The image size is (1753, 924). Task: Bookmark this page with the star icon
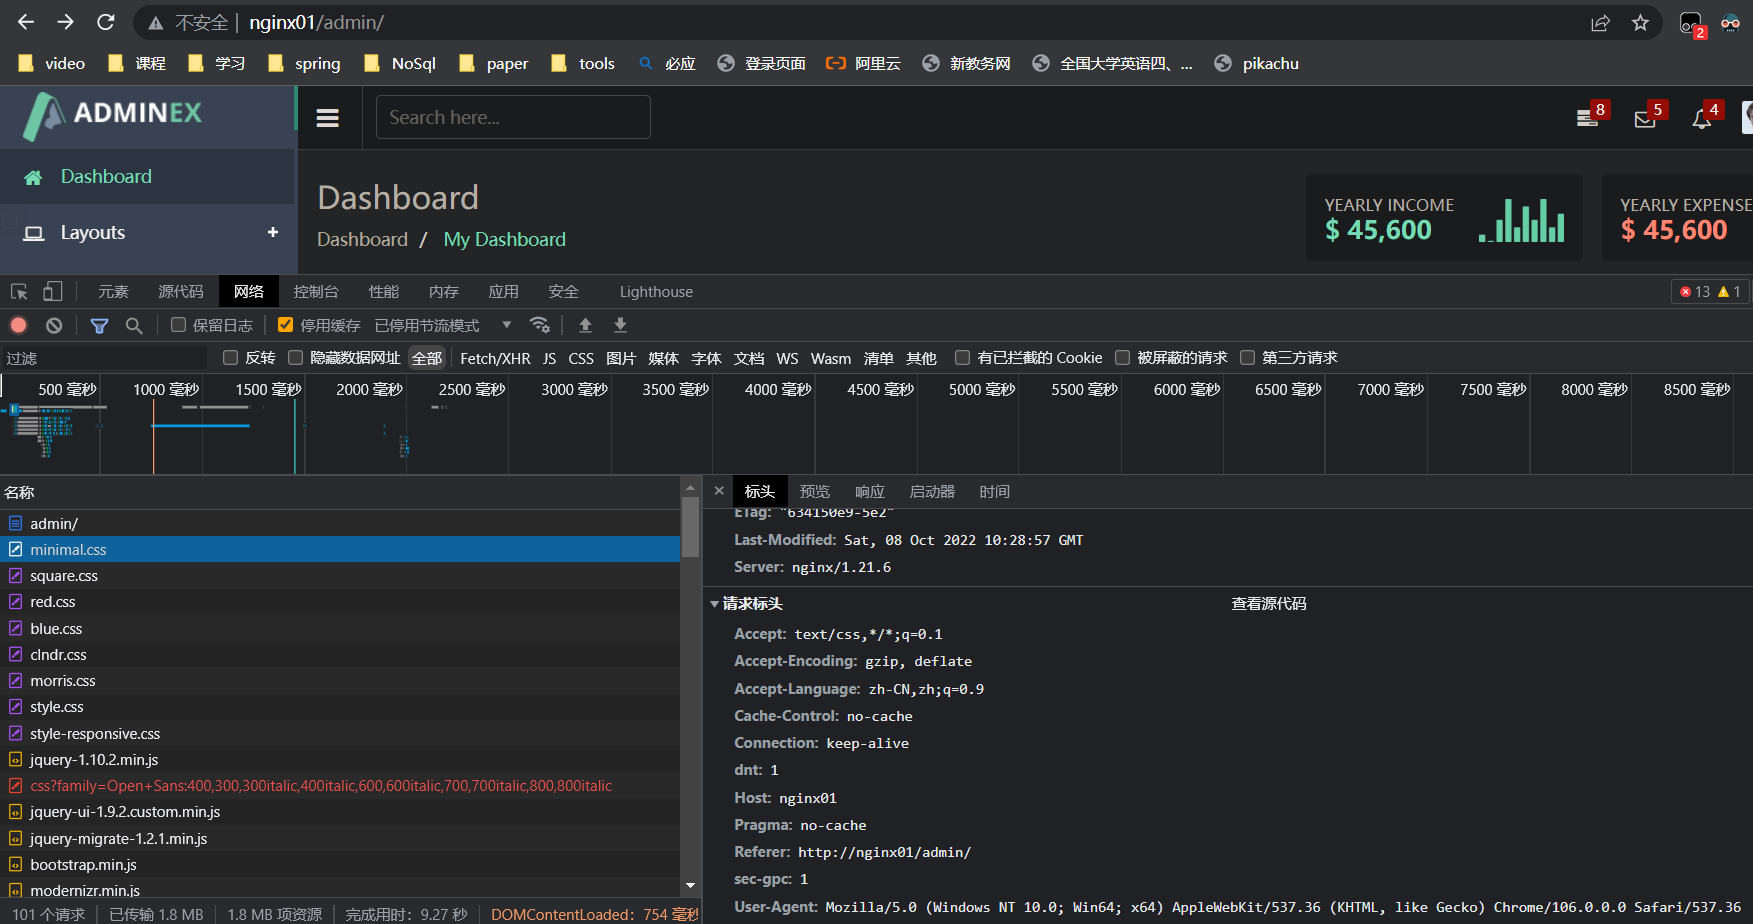1640,23
